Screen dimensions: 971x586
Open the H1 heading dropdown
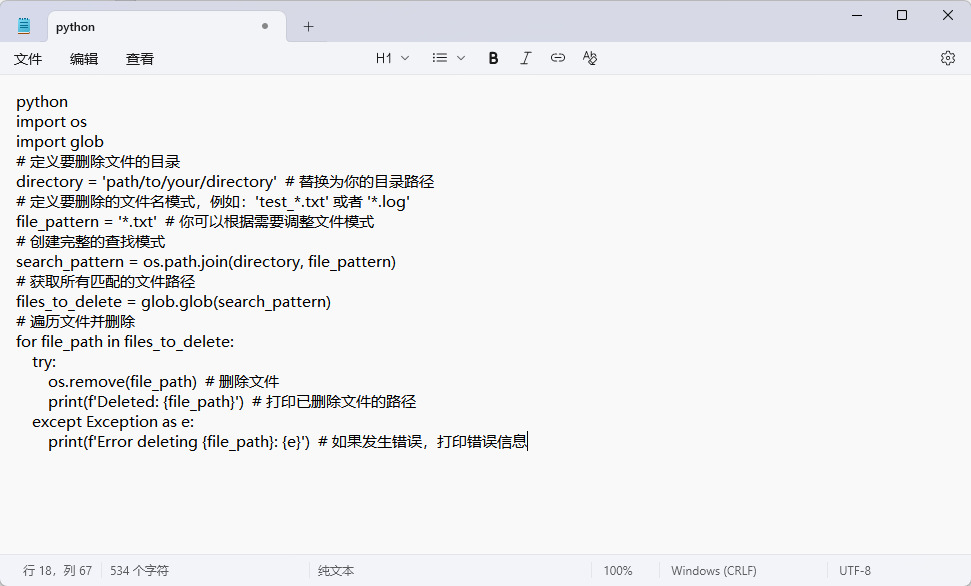pos(392,58)
